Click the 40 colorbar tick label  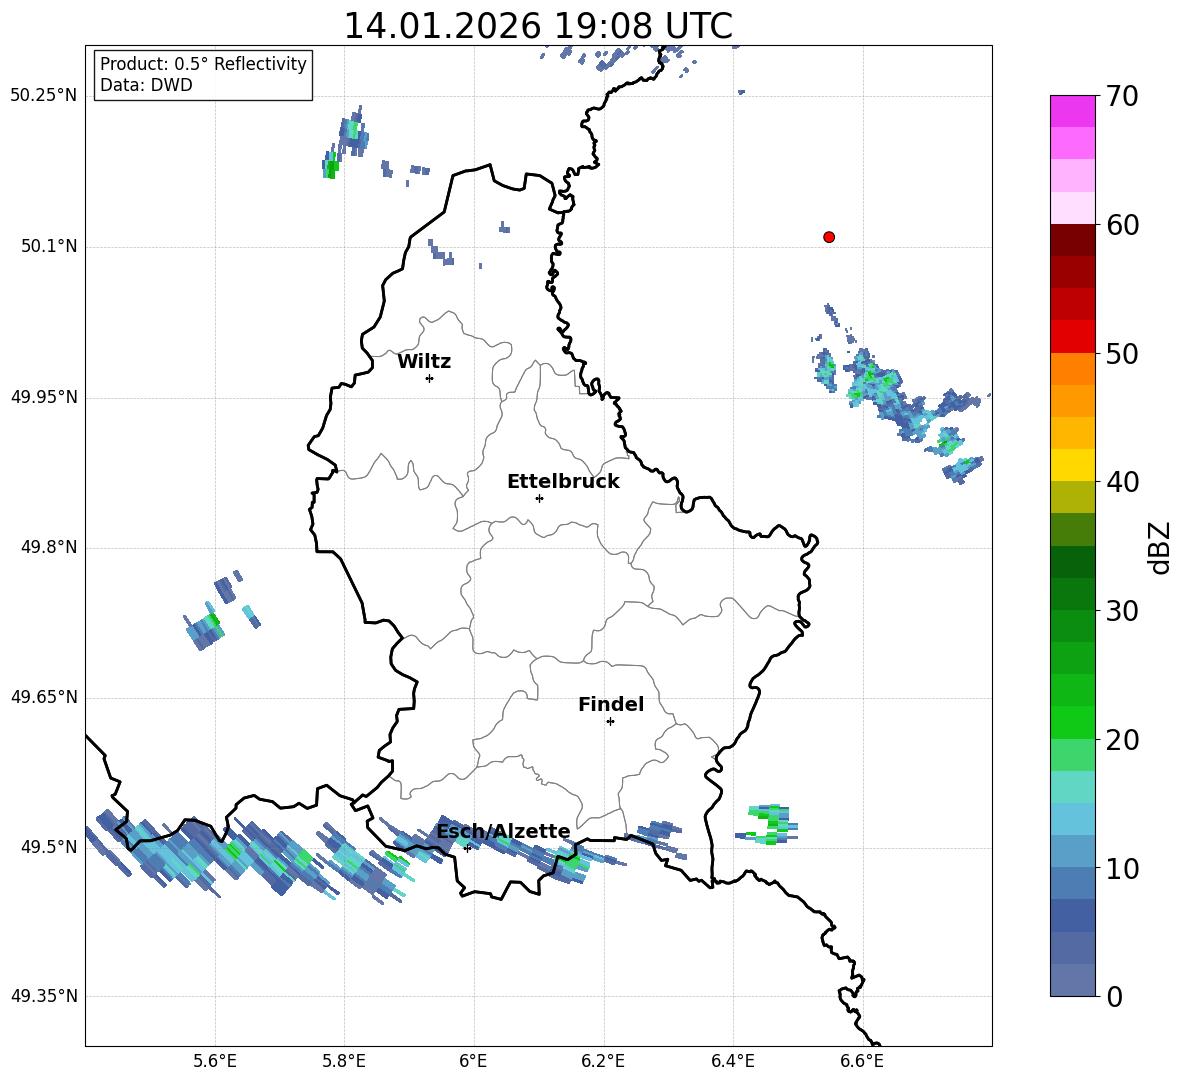[1122, 482]
